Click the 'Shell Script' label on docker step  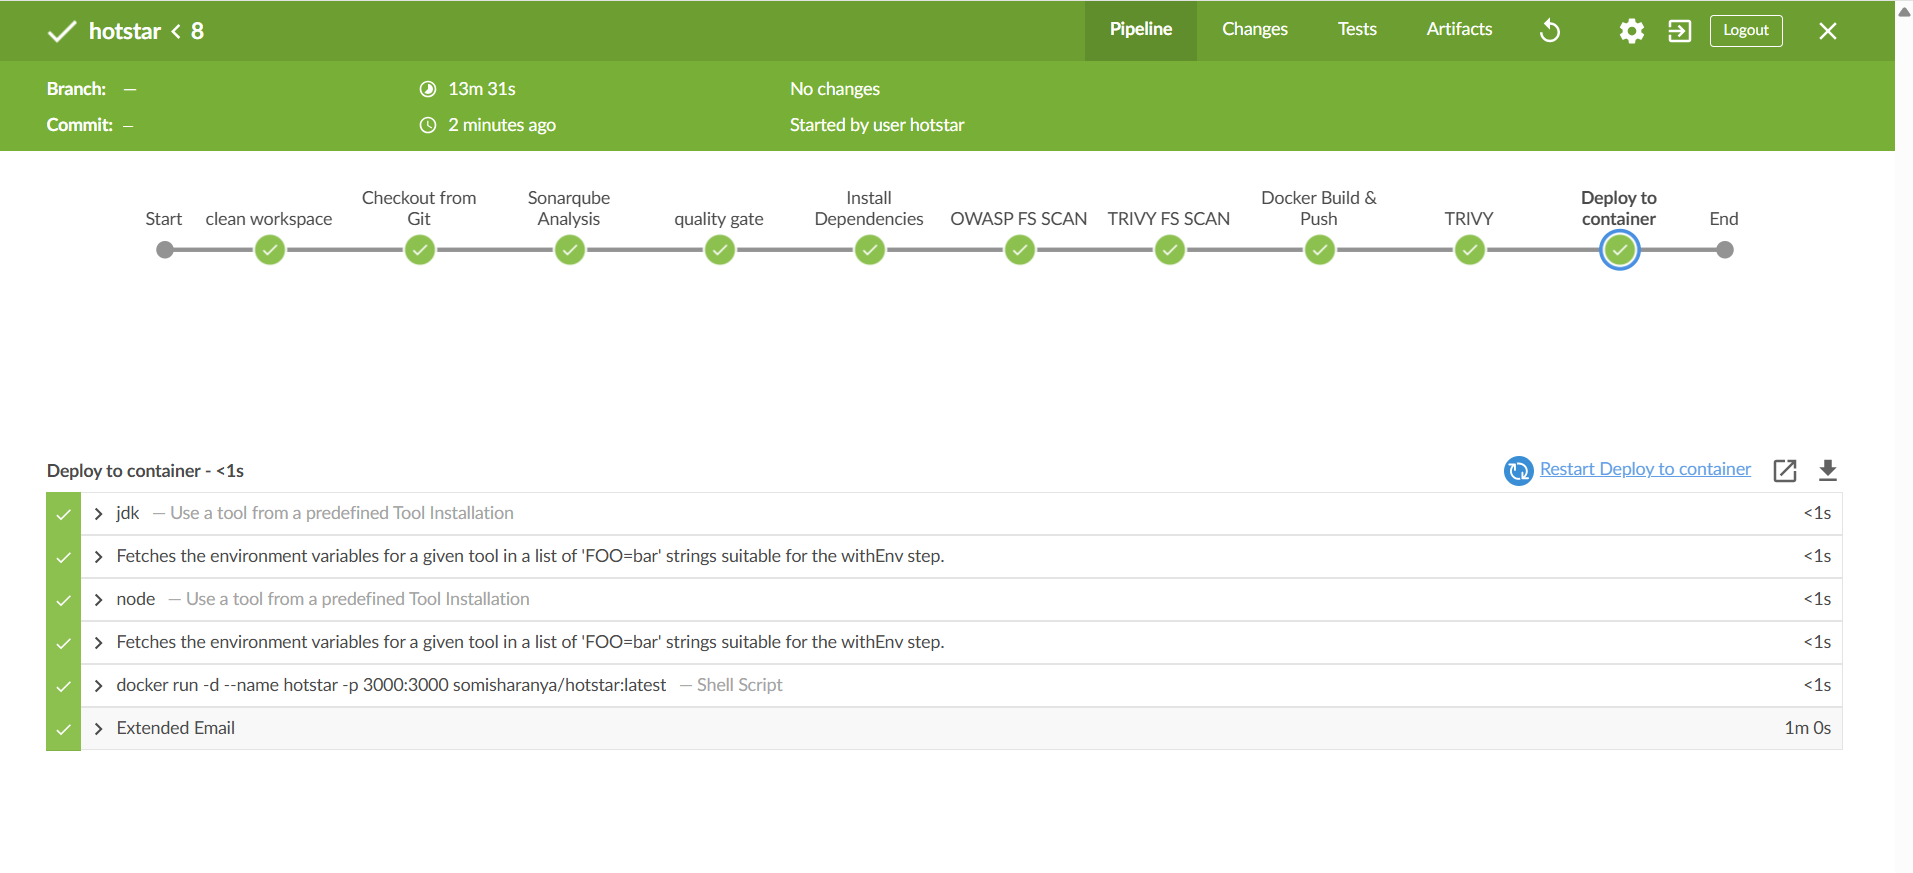[739, 685]
